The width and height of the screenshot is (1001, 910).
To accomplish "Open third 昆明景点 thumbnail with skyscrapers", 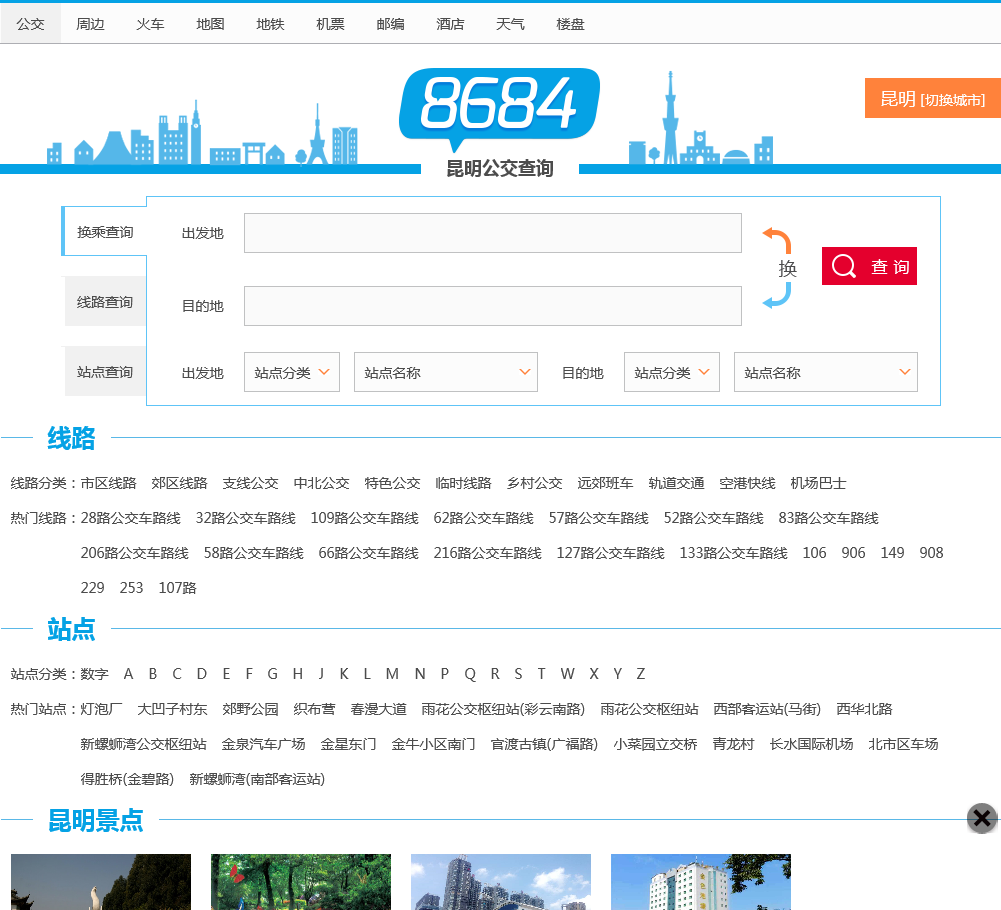I will pyautogui.click(x=500, y=882).
